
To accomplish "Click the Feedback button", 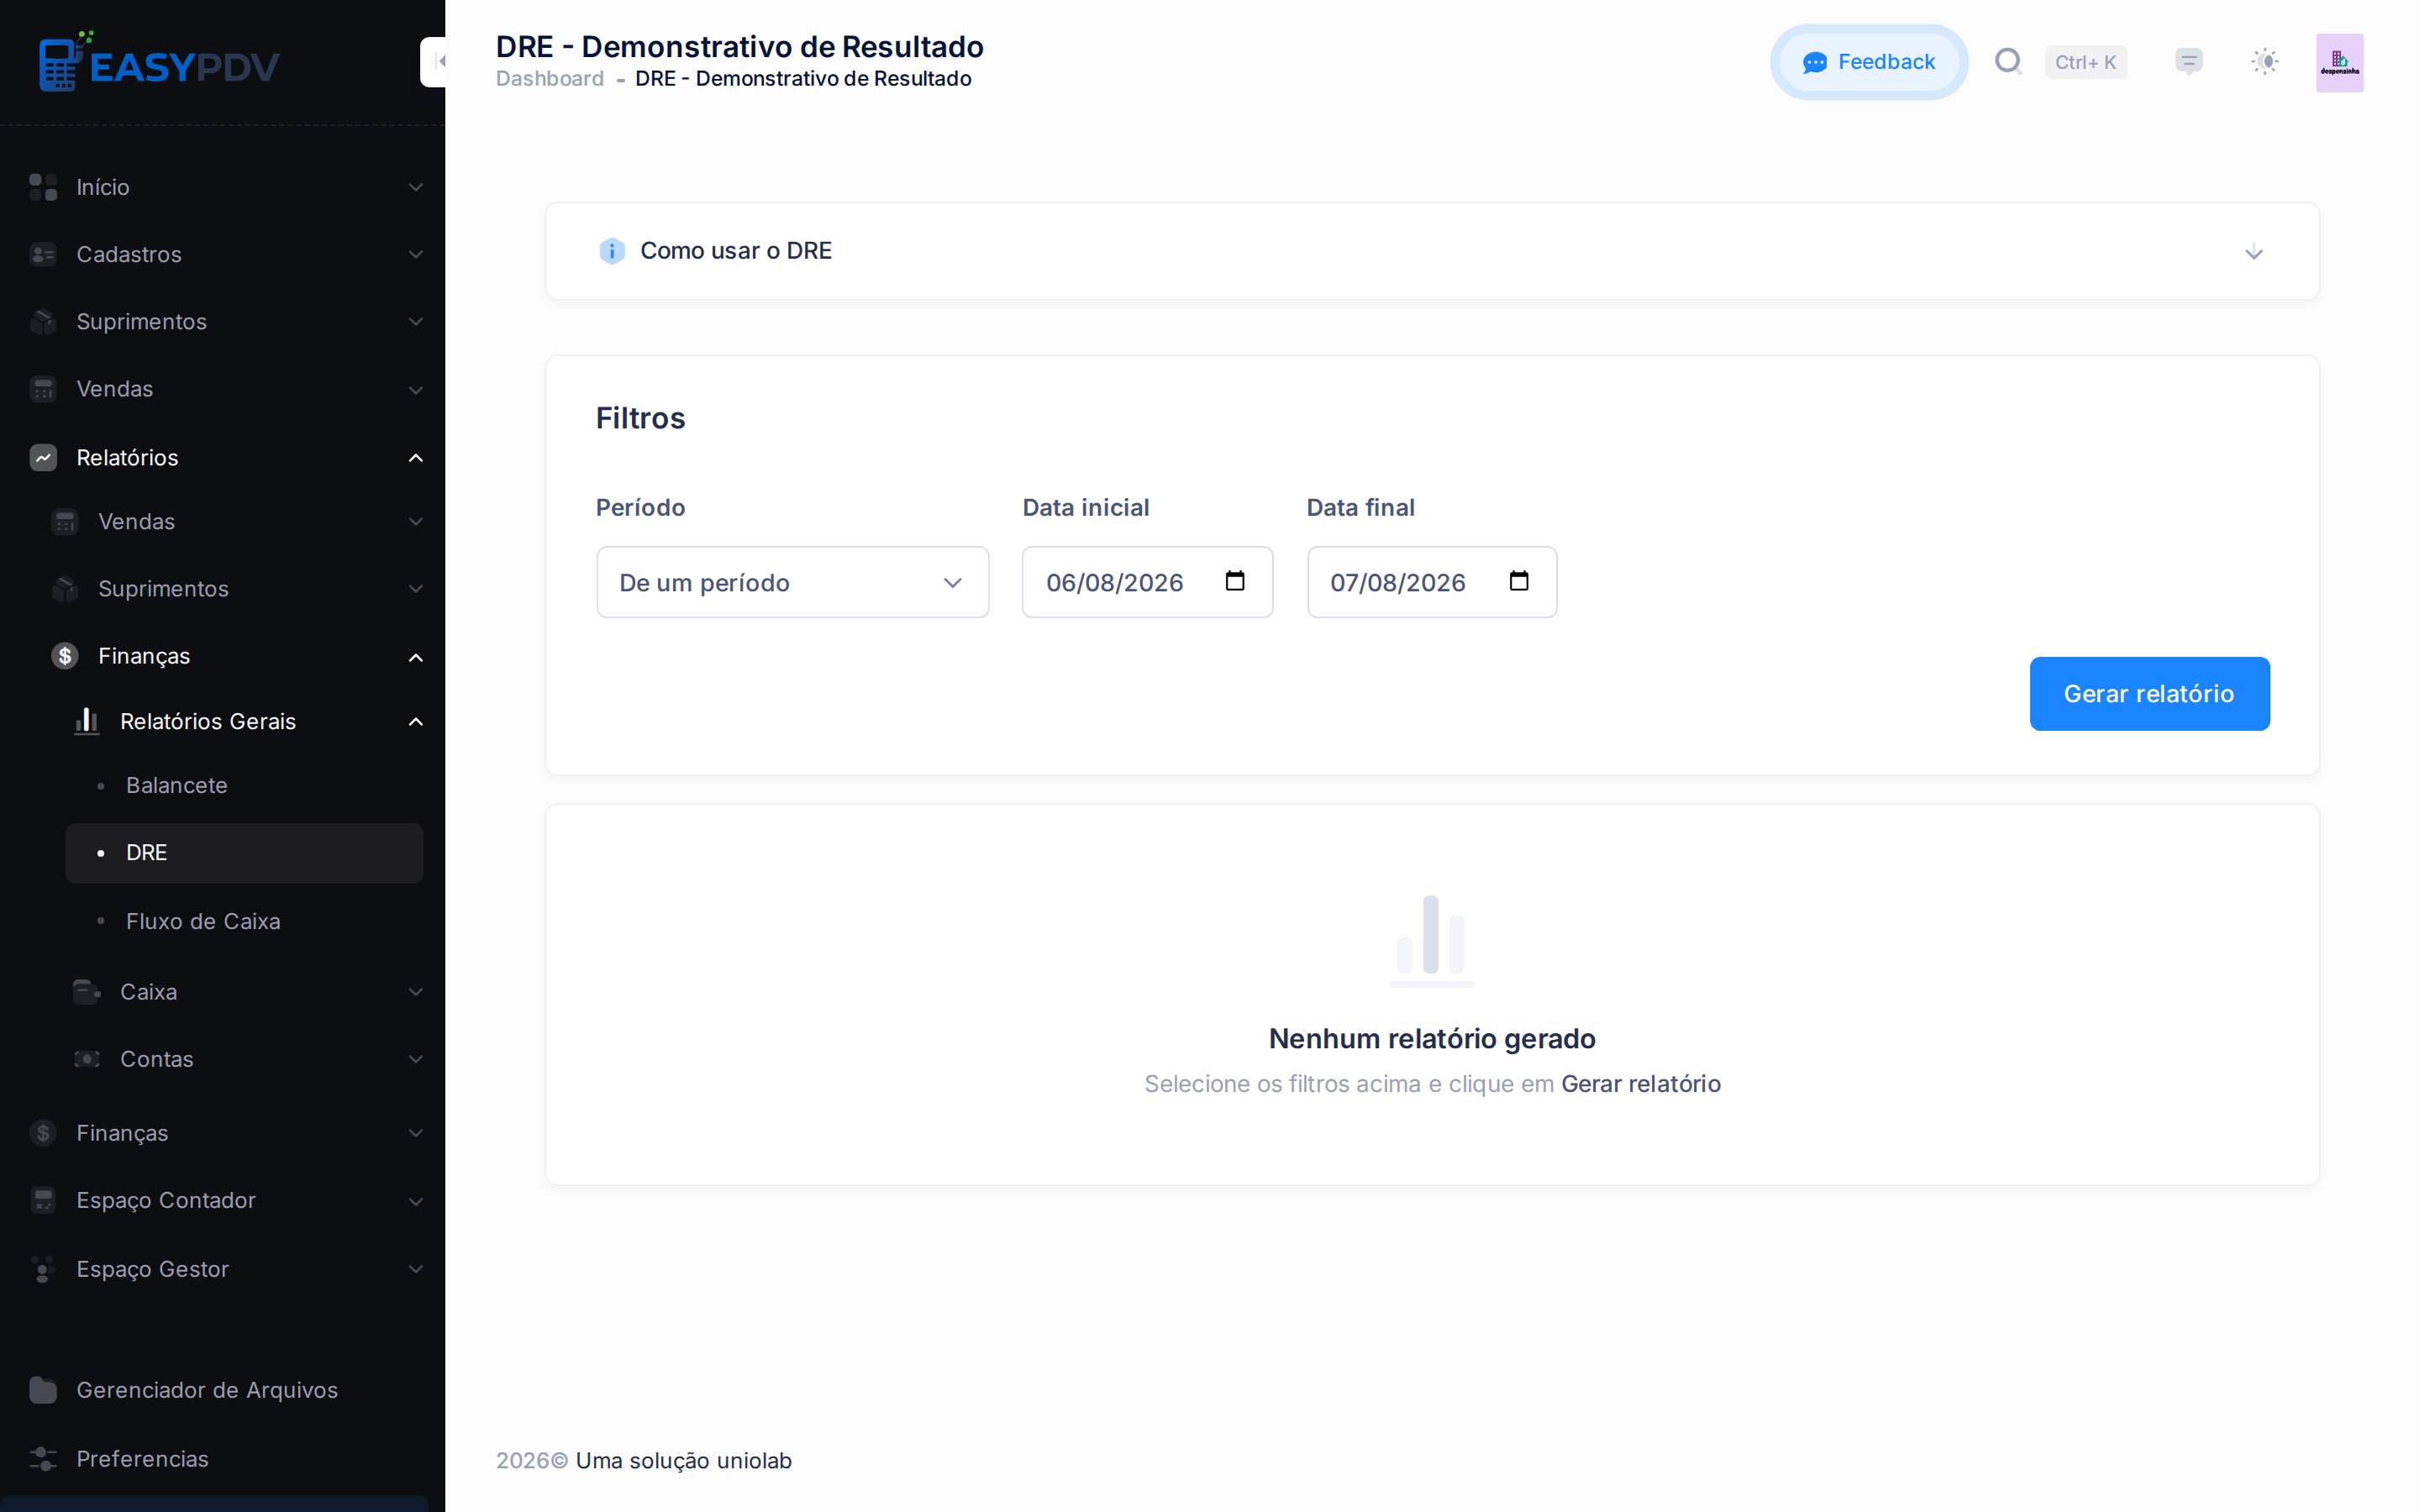I will click(1868, 62).
